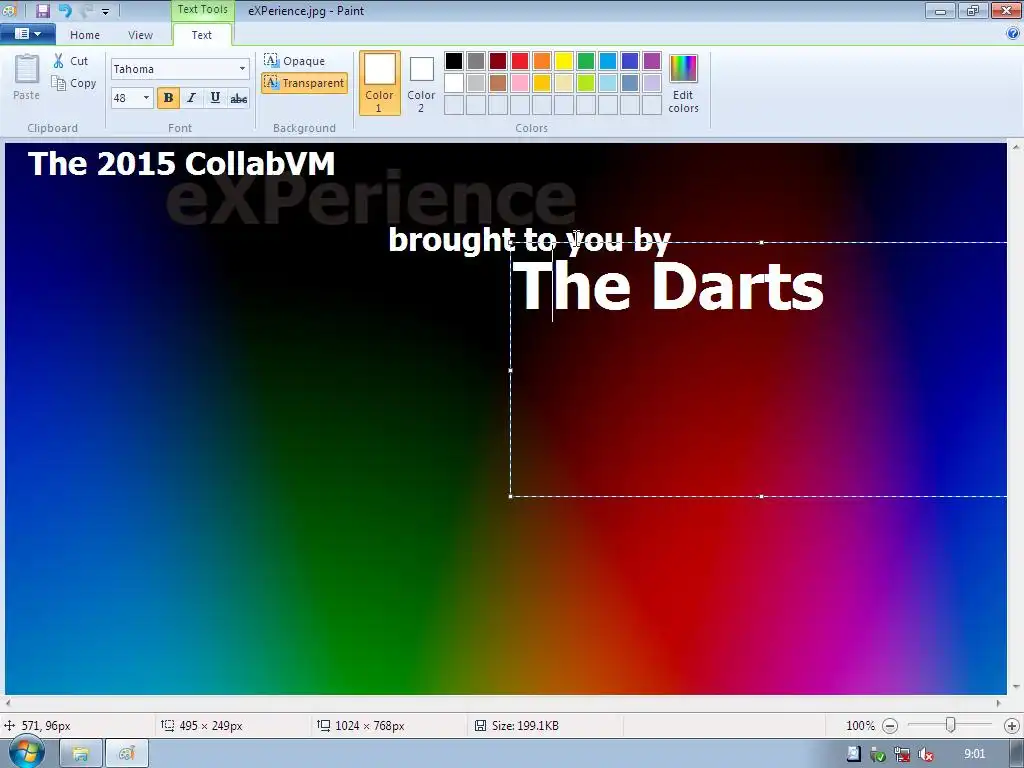Screen dimensions: 1024x768
Task: Switch to the Home tab
Action: coord(85,35)
